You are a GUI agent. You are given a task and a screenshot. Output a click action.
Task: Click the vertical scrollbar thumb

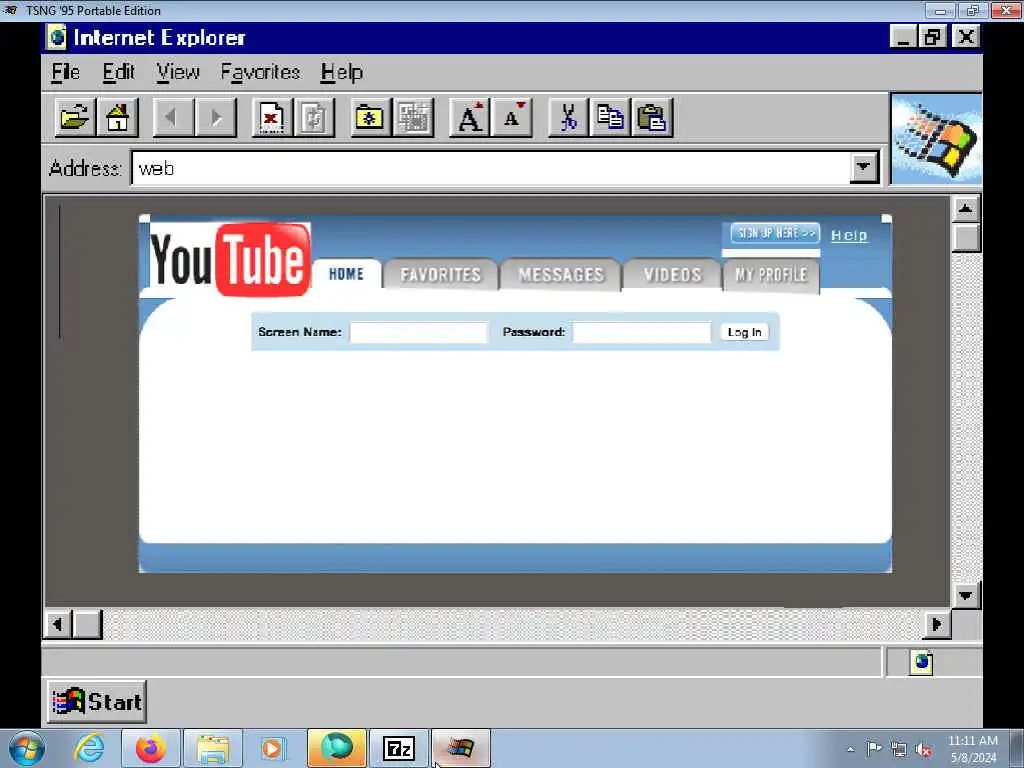point(965,237)
